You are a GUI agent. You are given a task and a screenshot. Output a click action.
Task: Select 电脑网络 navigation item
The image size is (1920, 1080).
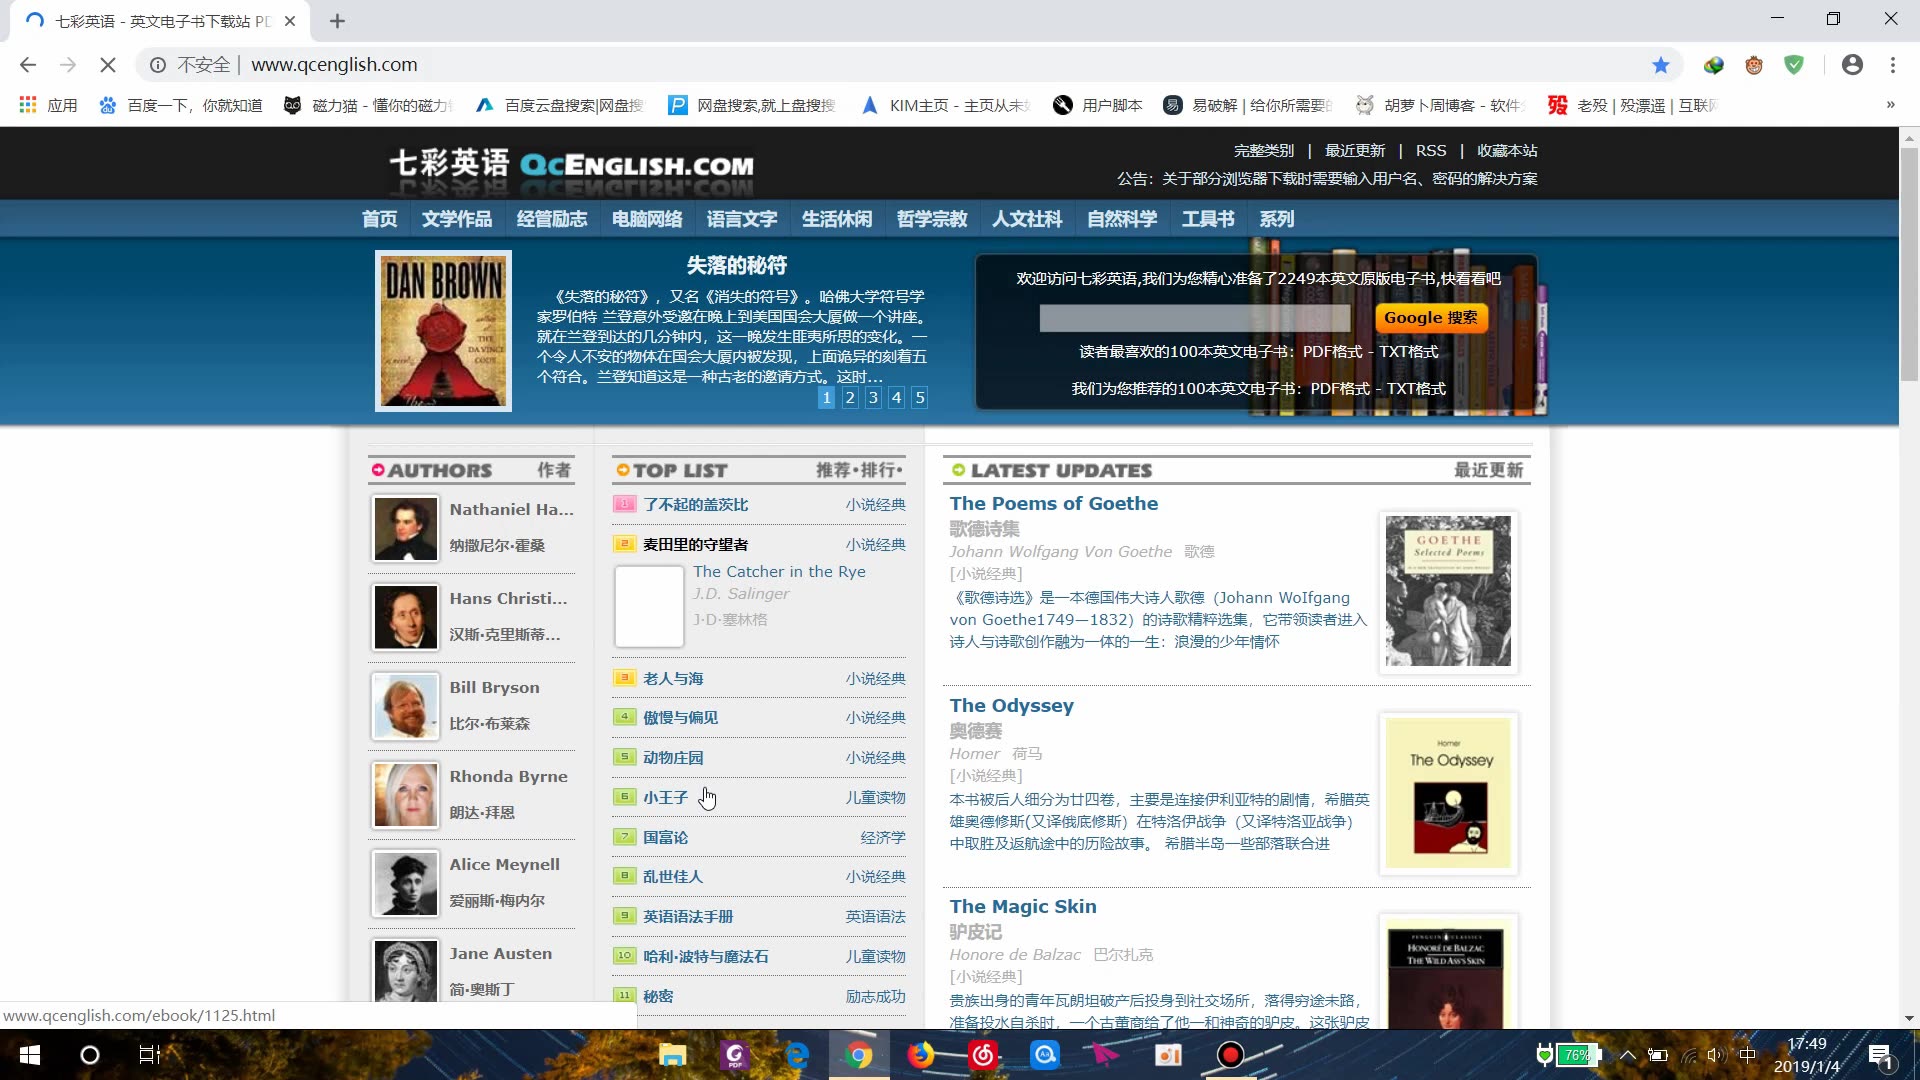pos(646,219)
